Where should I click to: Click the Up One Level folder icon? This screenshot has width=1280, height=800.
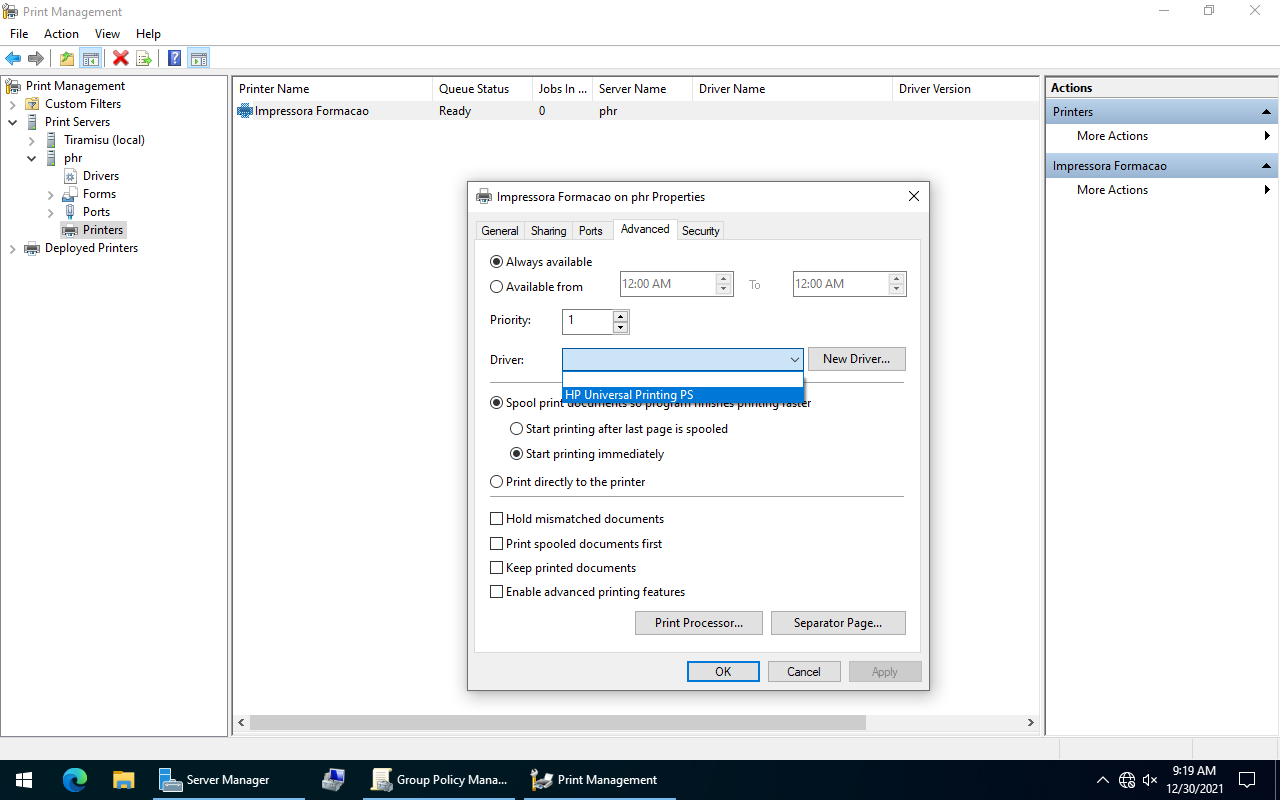(66, 58)
